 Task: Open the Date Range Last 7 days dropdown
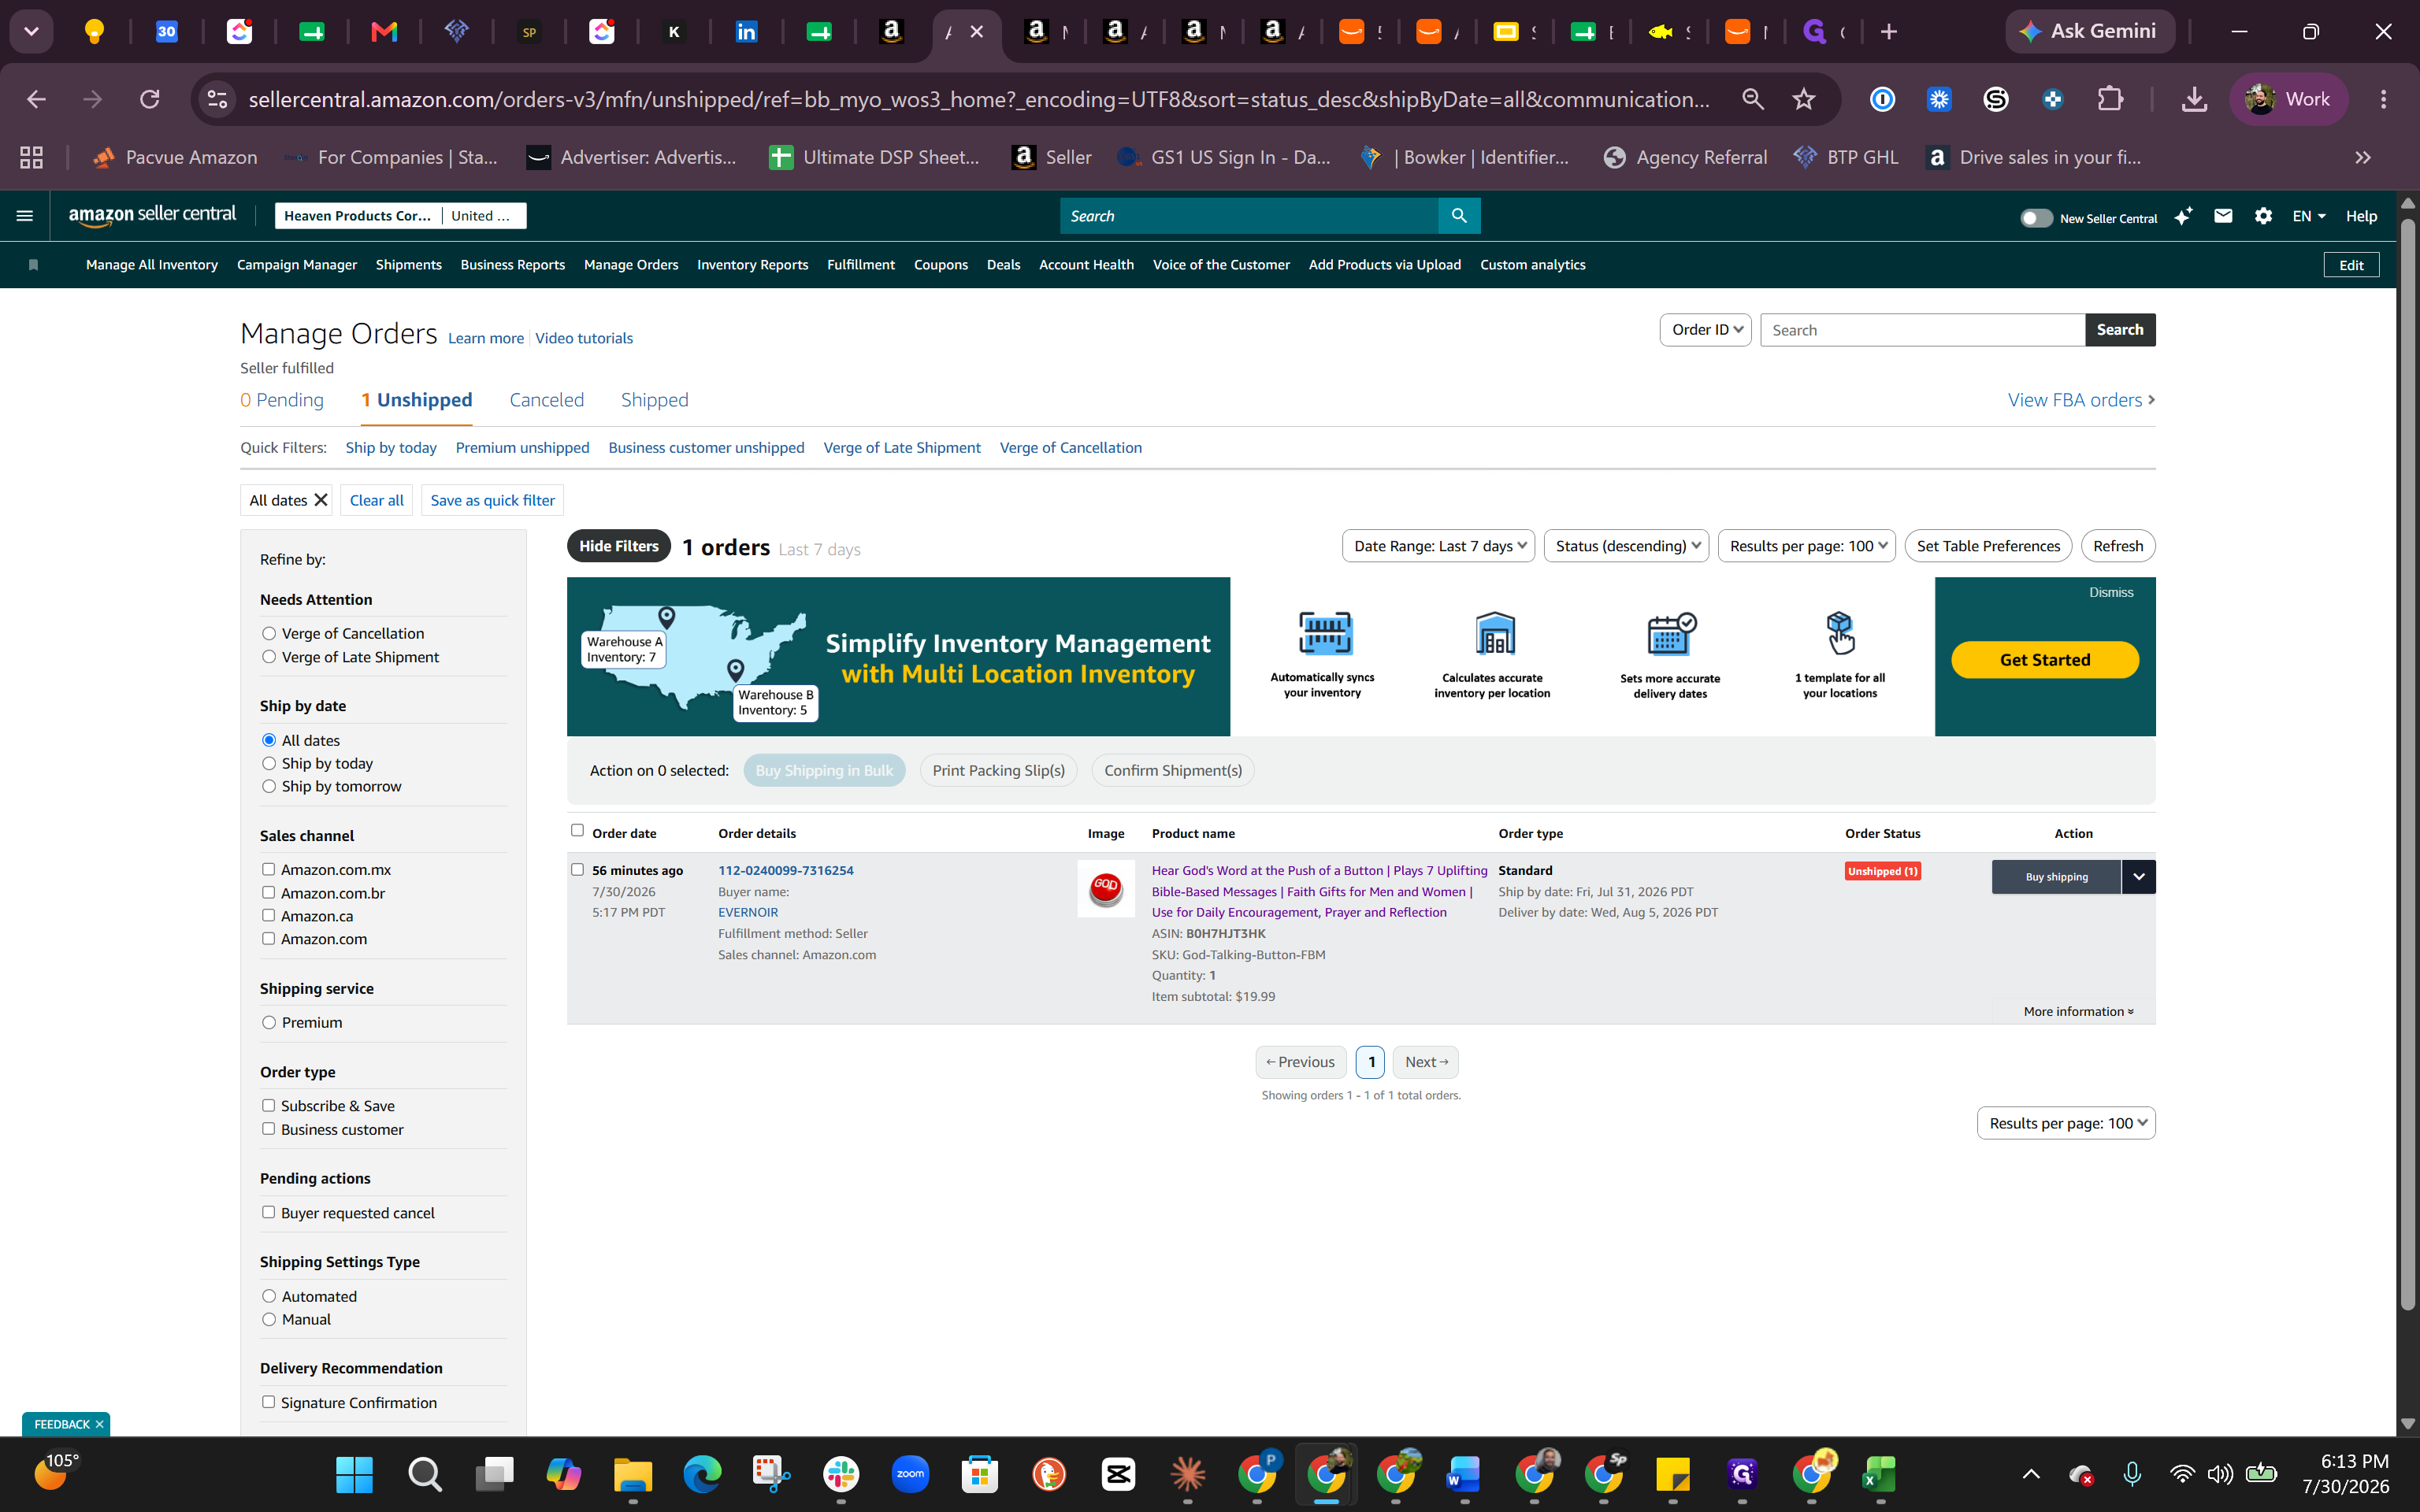click(x=1438, y=546)
